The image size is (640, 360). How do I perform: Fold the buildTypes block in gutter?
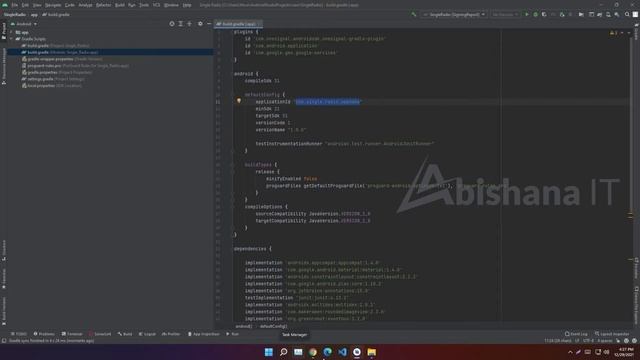pos(232,165)
